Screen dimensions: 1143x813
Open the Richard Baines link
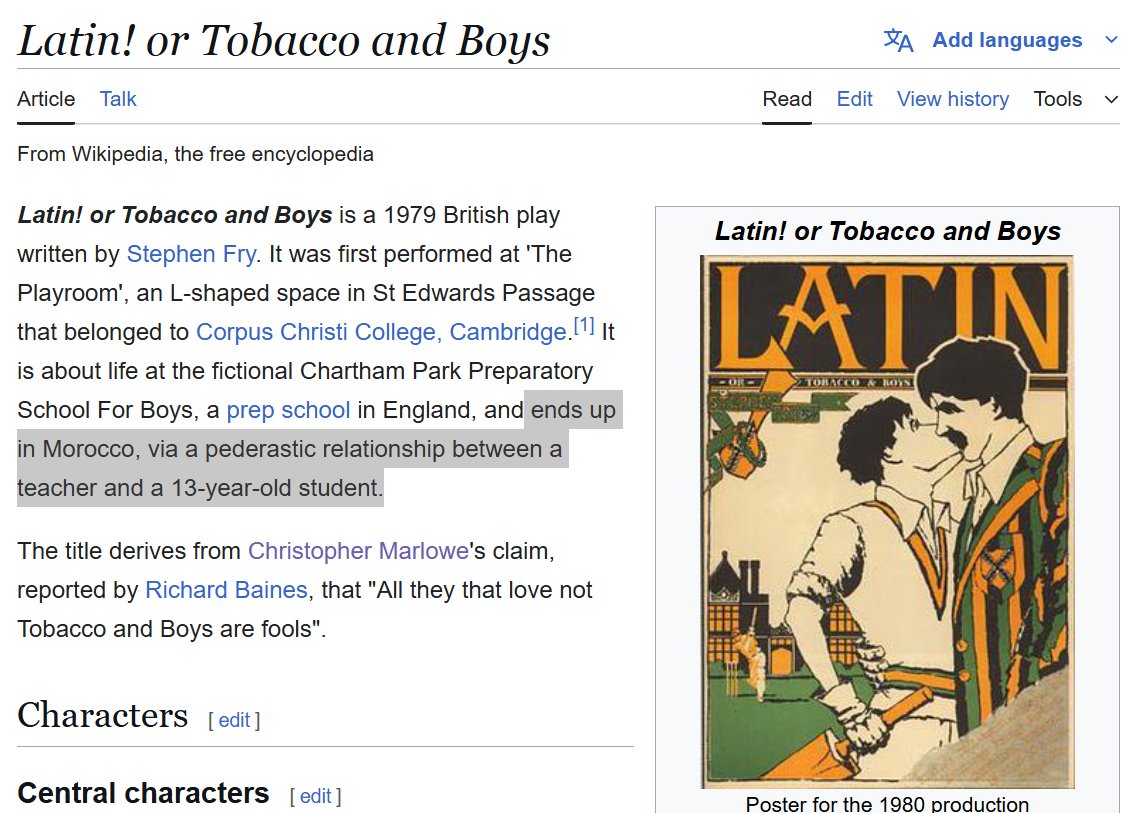(226, 590)
